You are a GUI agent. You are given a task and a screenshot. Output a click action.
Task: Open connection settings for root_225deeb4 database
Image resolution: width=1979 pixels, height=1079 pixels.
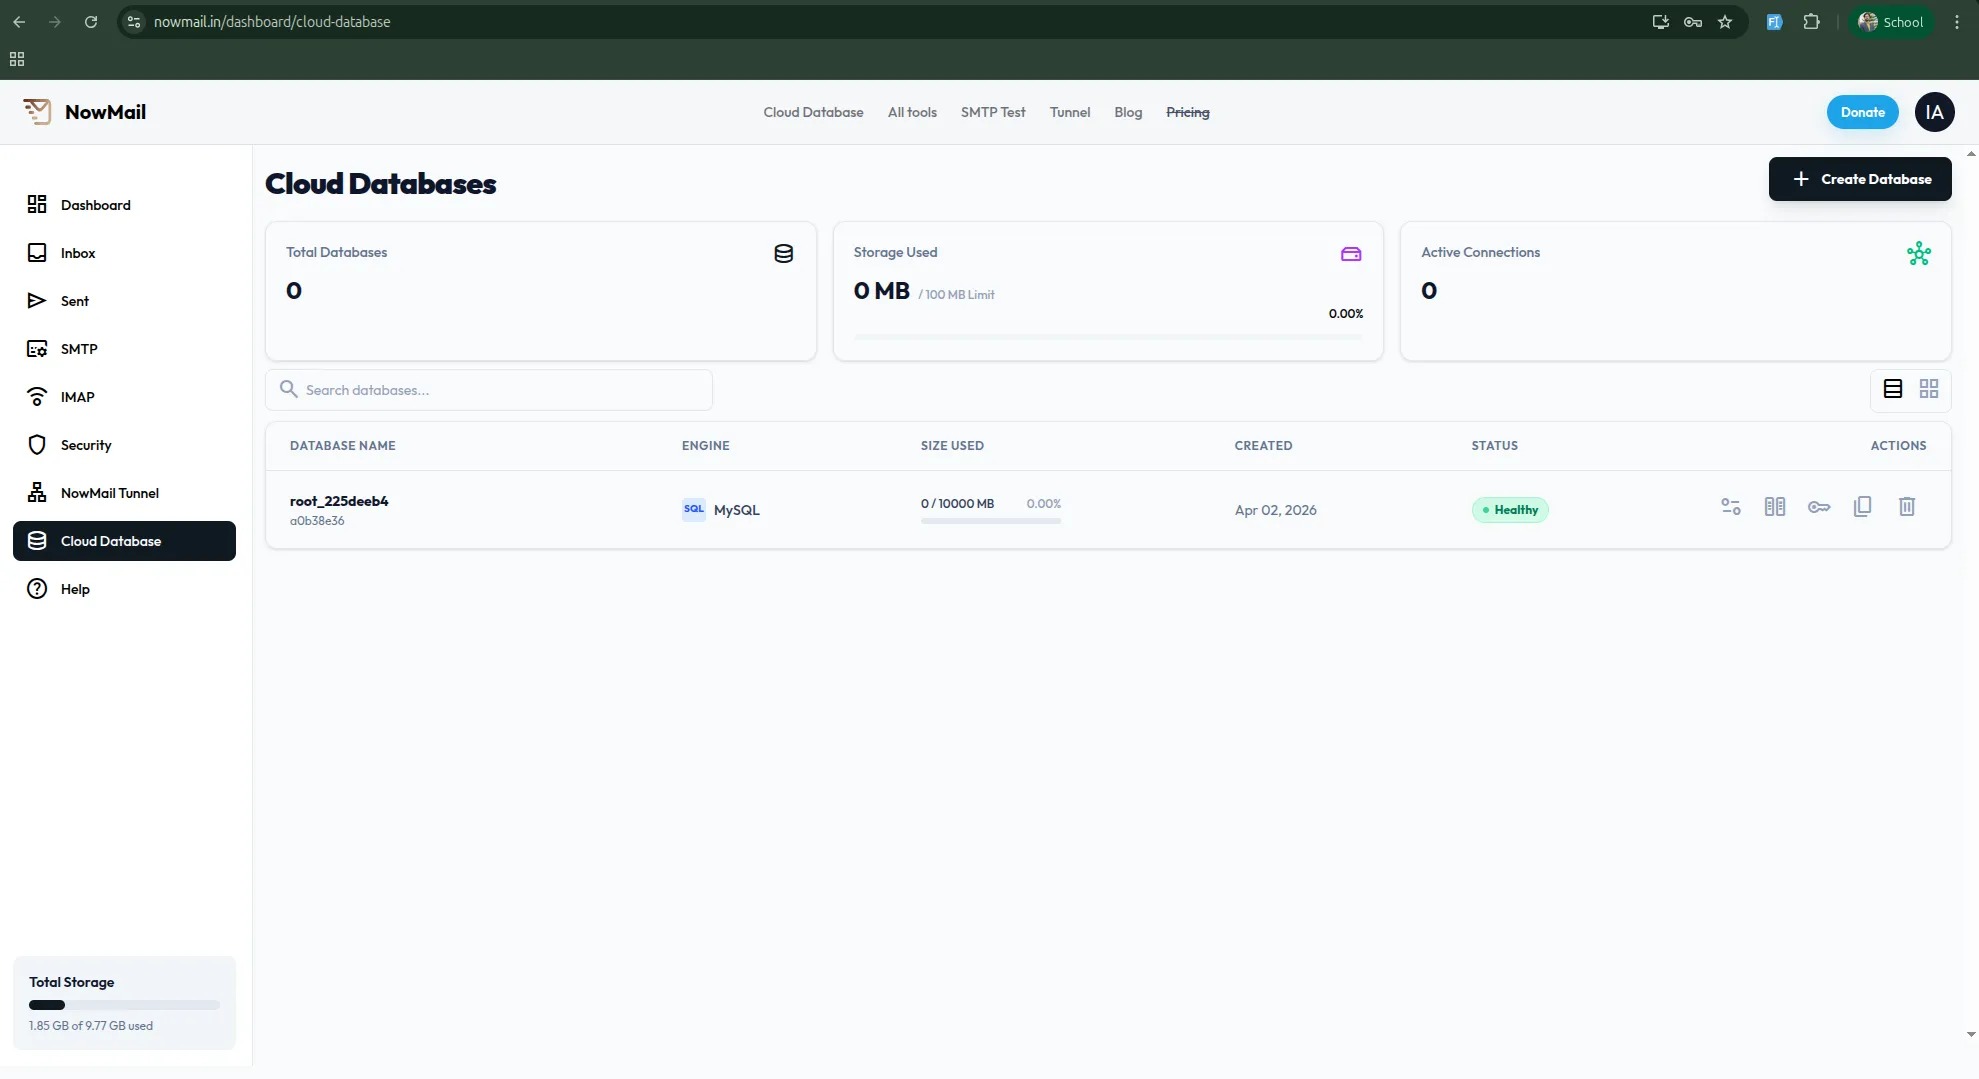(x=1731, y=507)
